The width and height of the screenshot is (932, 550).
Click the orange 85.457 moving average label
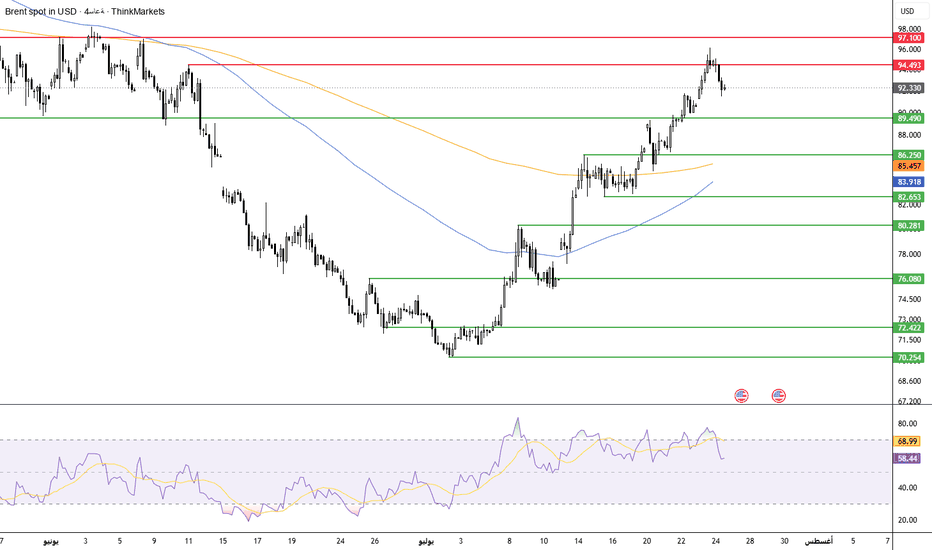(x=909, y=166)
